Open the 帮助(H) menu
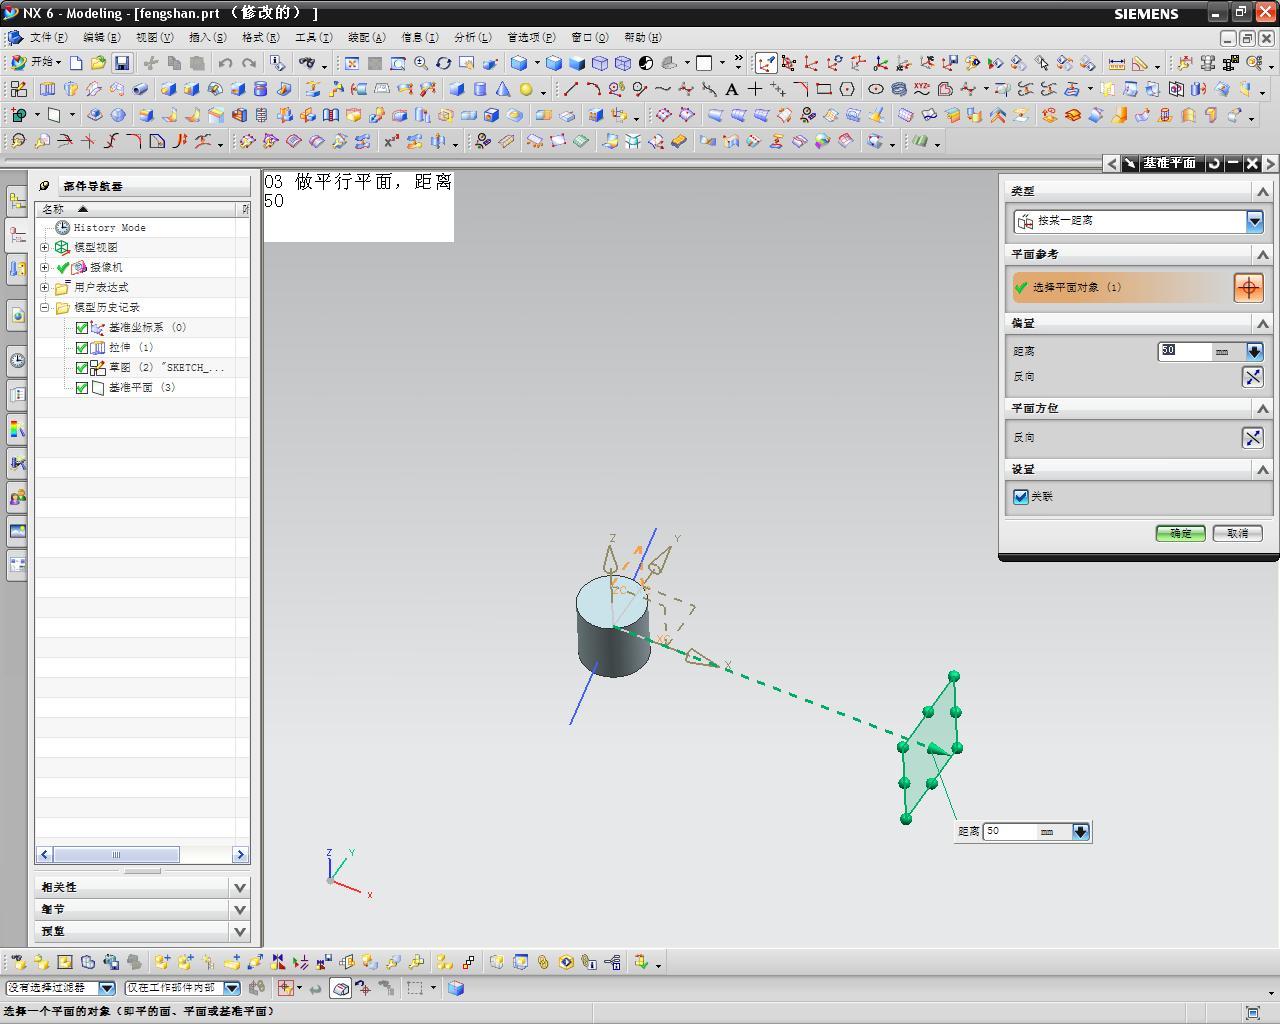1280x1024 pixels. click(642, 37)
